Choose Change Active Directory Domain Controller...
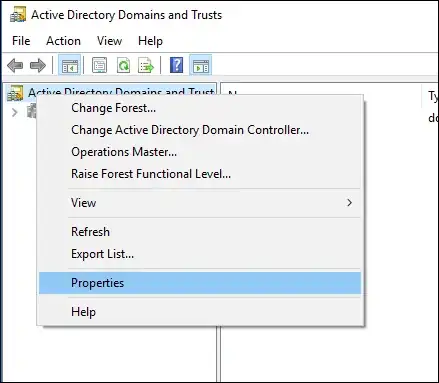The image size is (439, 383). [x=200, y=130]
